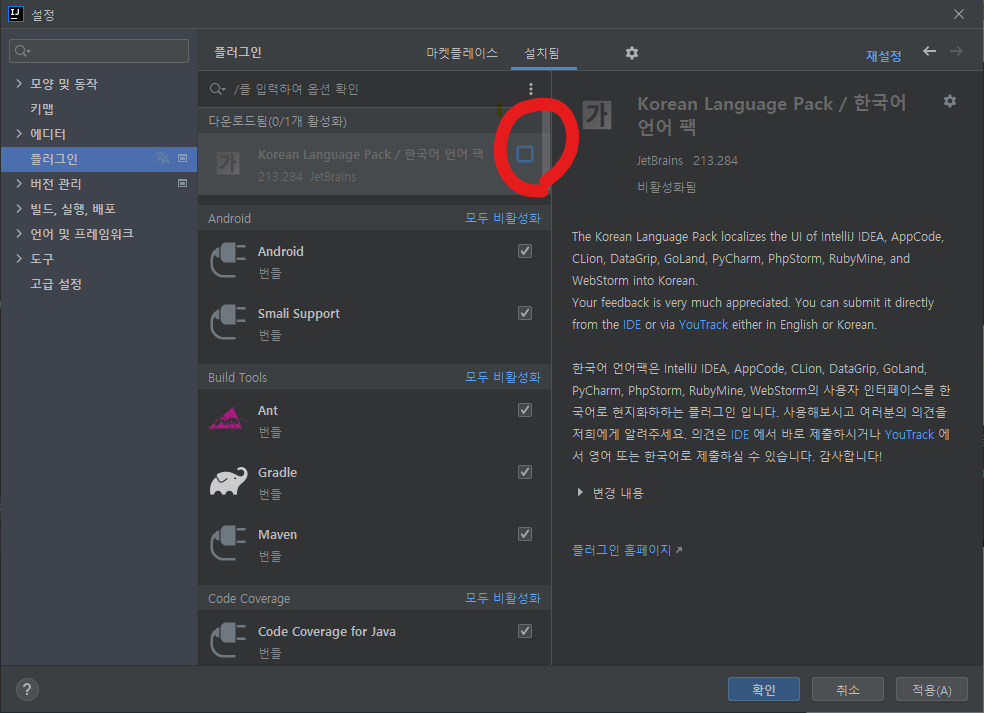Click the Gradle elephant icon
This screenshot has height=713, width=984.
pos(228,481)
